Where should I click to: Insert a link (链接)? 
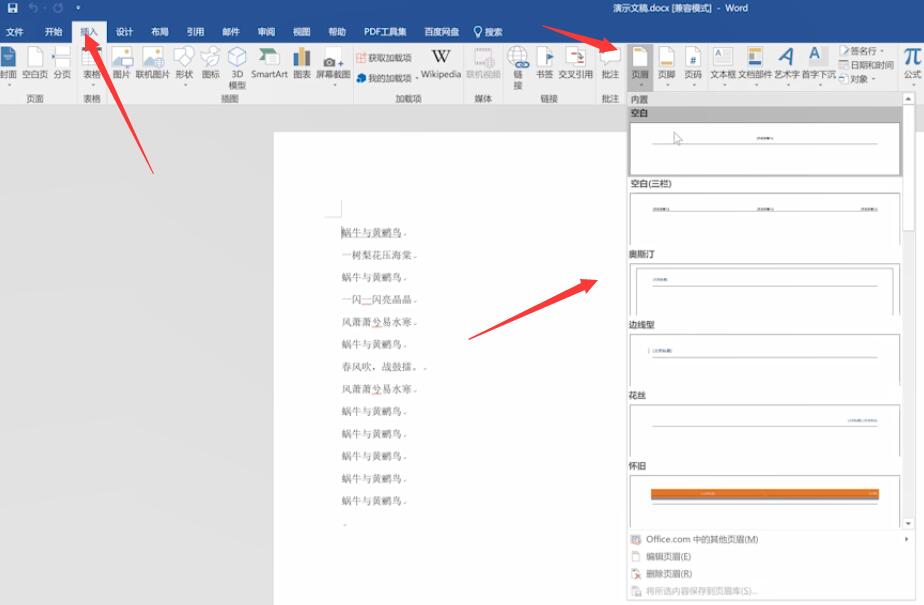[x=518, y=68]
